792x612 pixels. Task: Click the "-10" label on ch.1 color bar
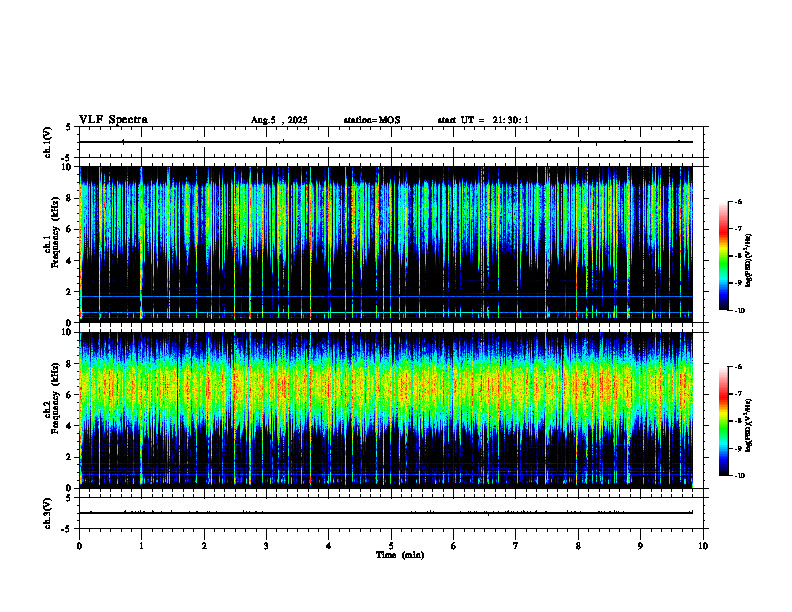739,311
